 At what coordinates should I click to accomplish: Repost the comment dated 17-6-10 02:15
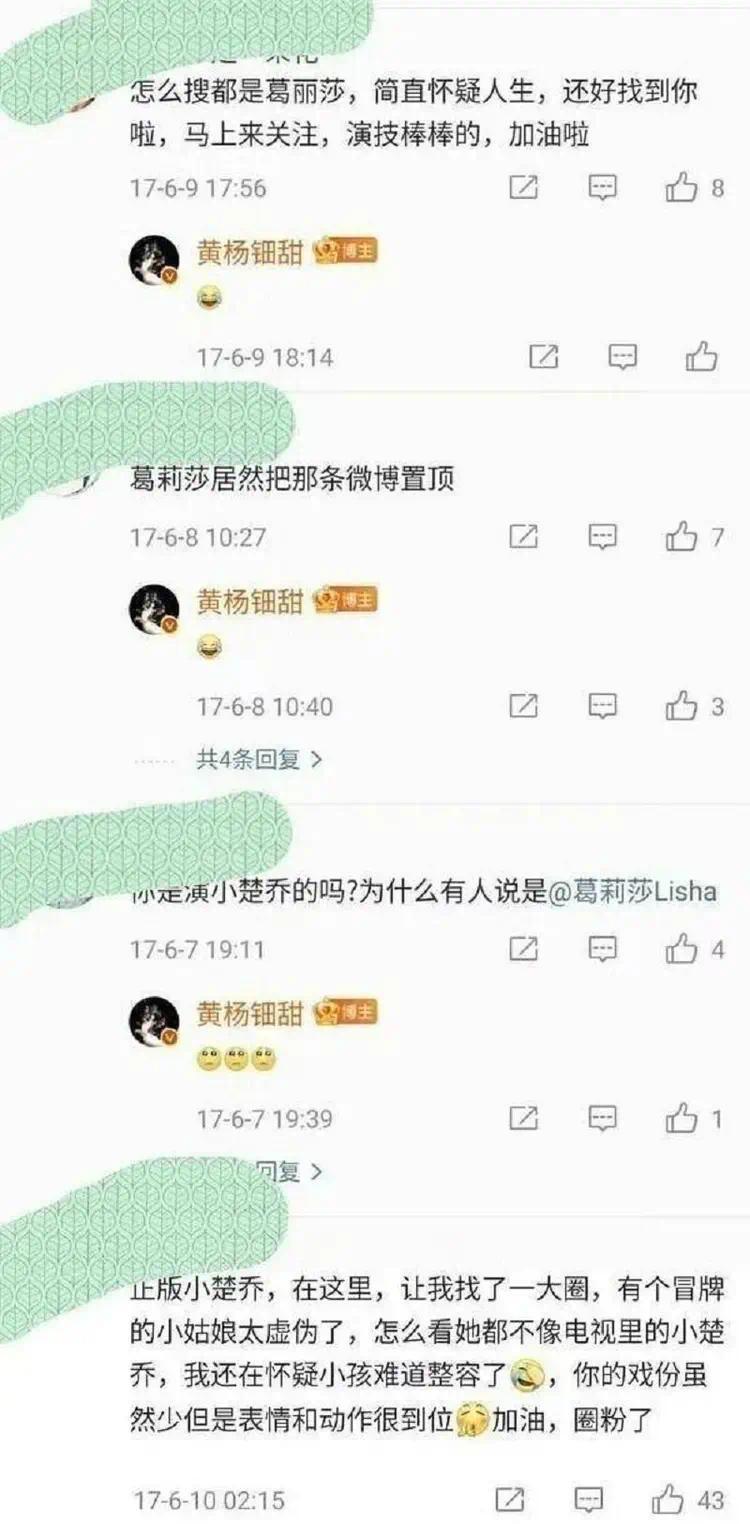click(x=510, y=1498)
